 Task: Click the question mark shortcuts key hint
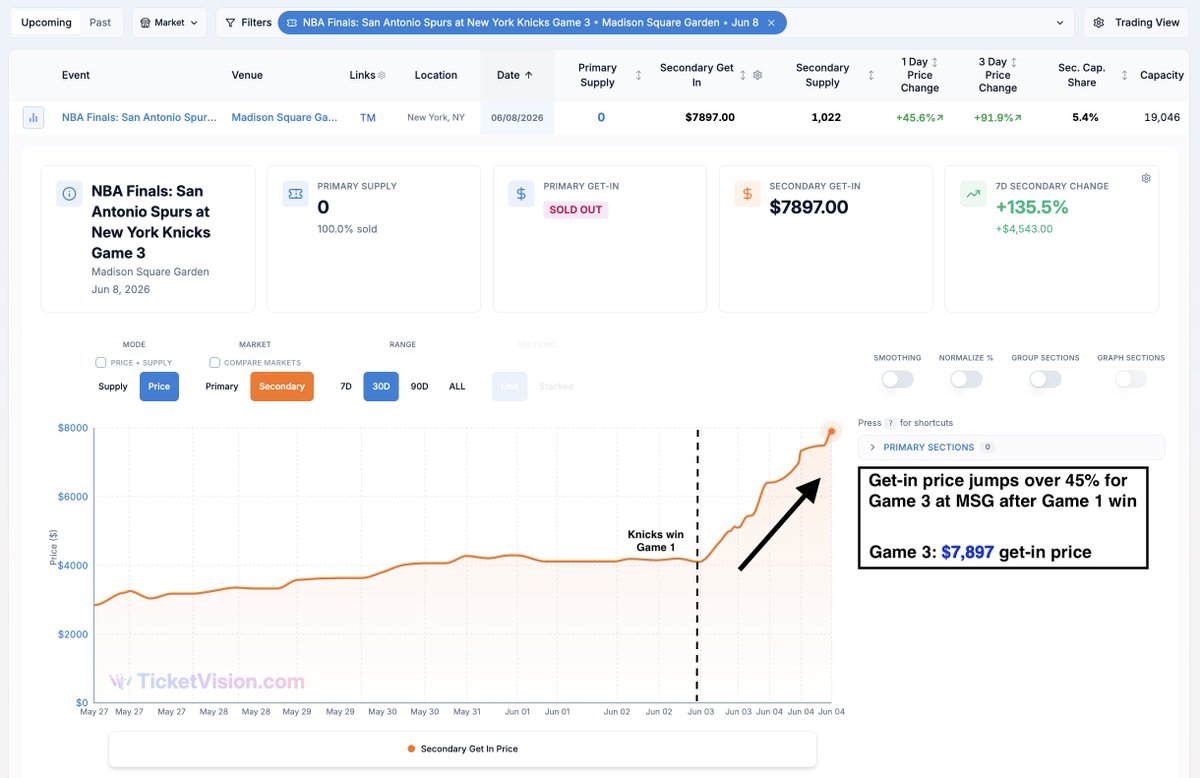(x=890, y=423)
